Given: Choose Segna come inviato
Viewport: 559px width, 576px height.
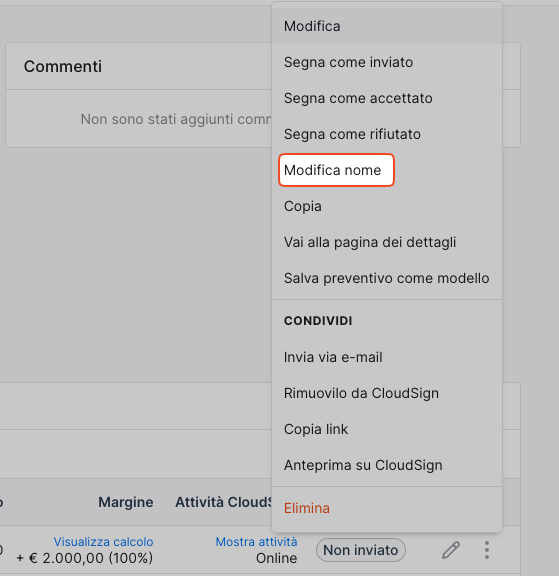Looking at the screenshot, I should click(x=387, y=62).
